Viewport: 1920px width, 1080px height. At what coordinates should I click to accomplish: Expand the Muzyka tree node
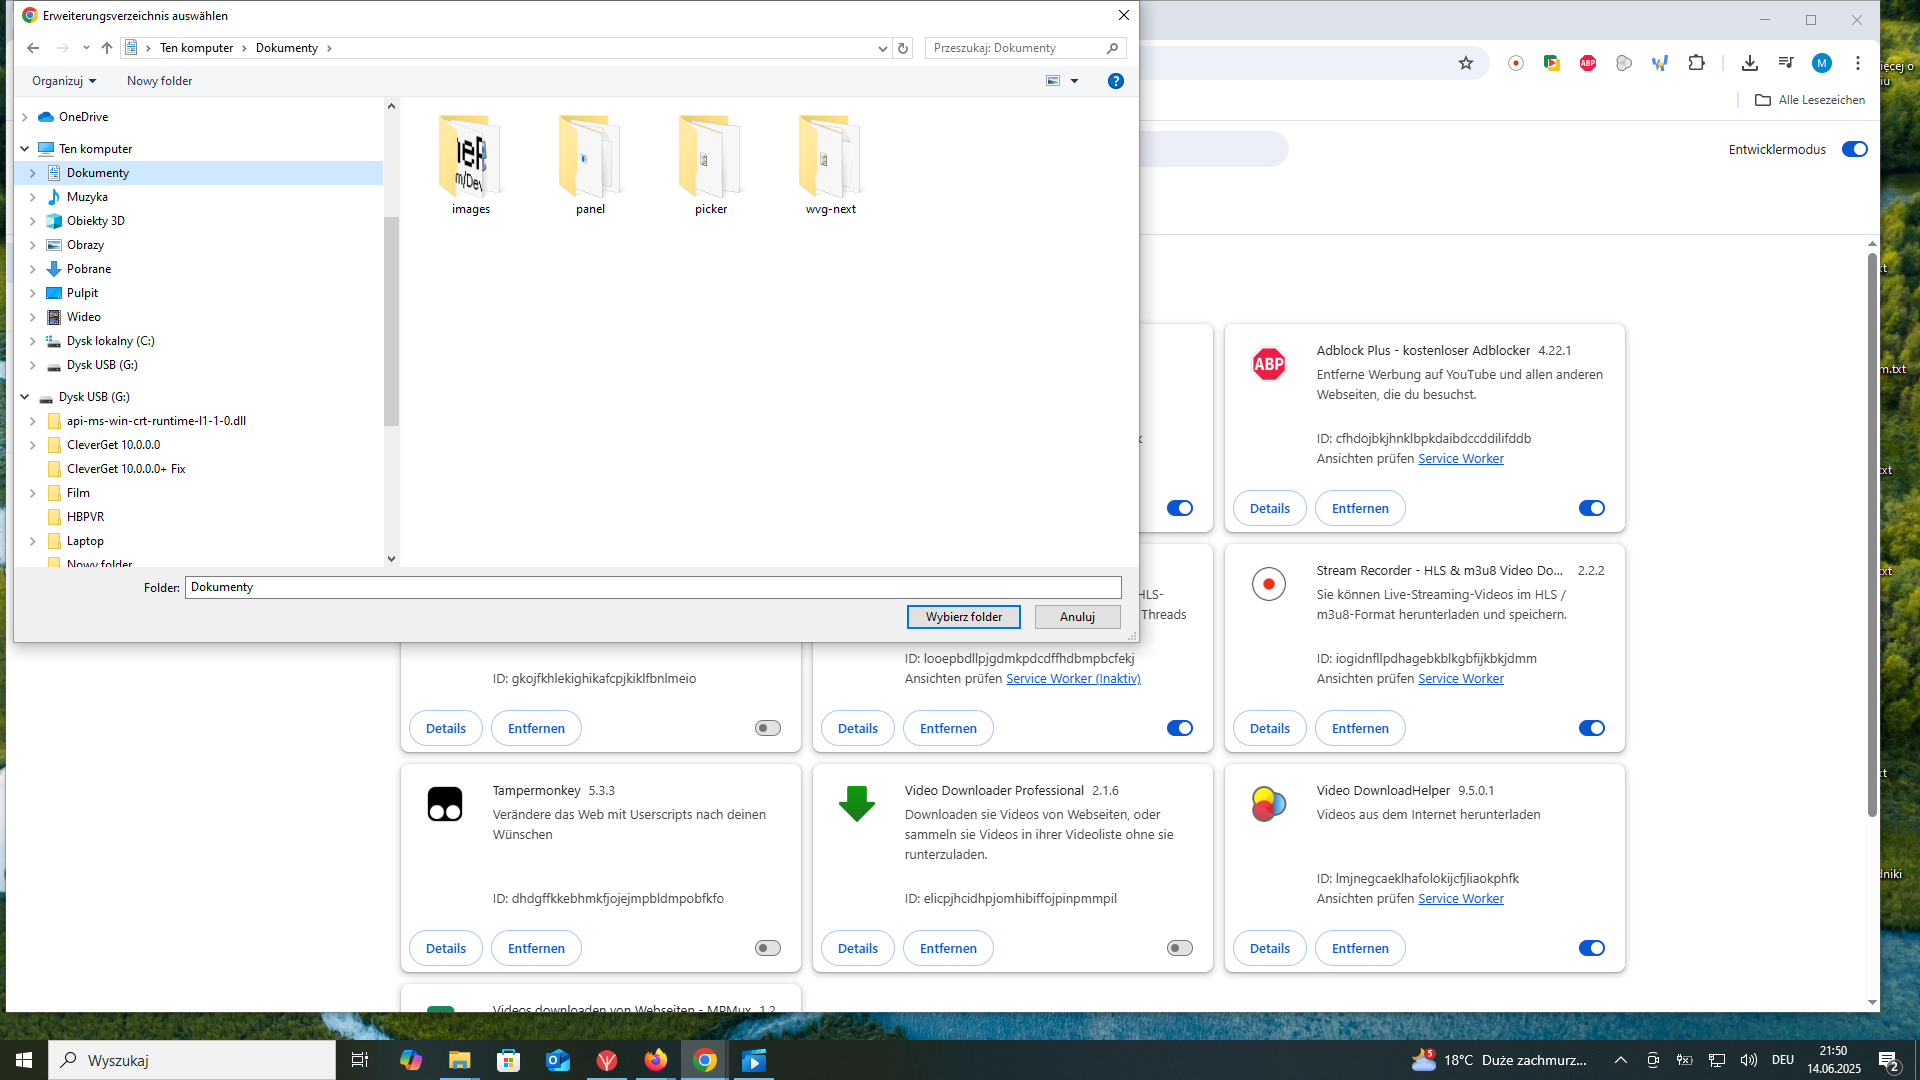click(33, 197)
